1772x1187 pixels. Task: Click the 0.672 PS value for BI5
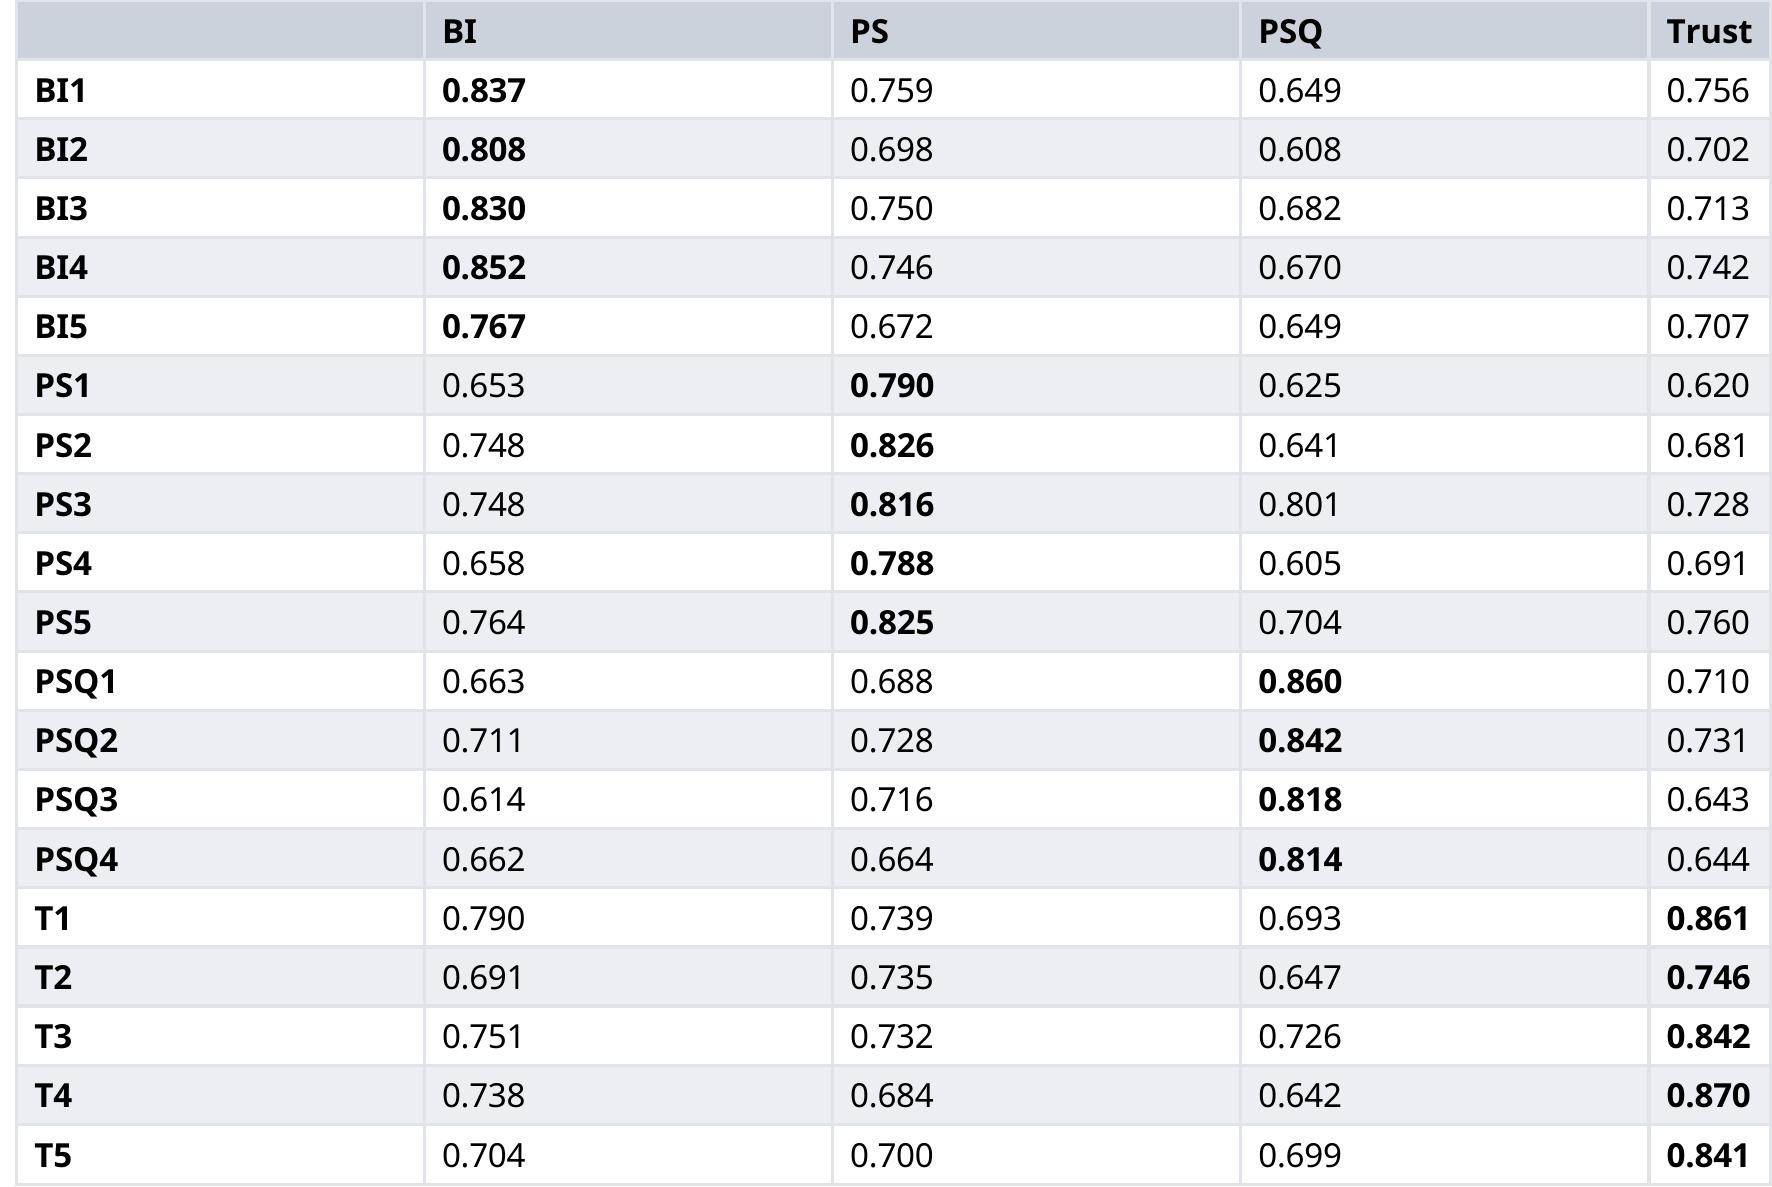891,327
